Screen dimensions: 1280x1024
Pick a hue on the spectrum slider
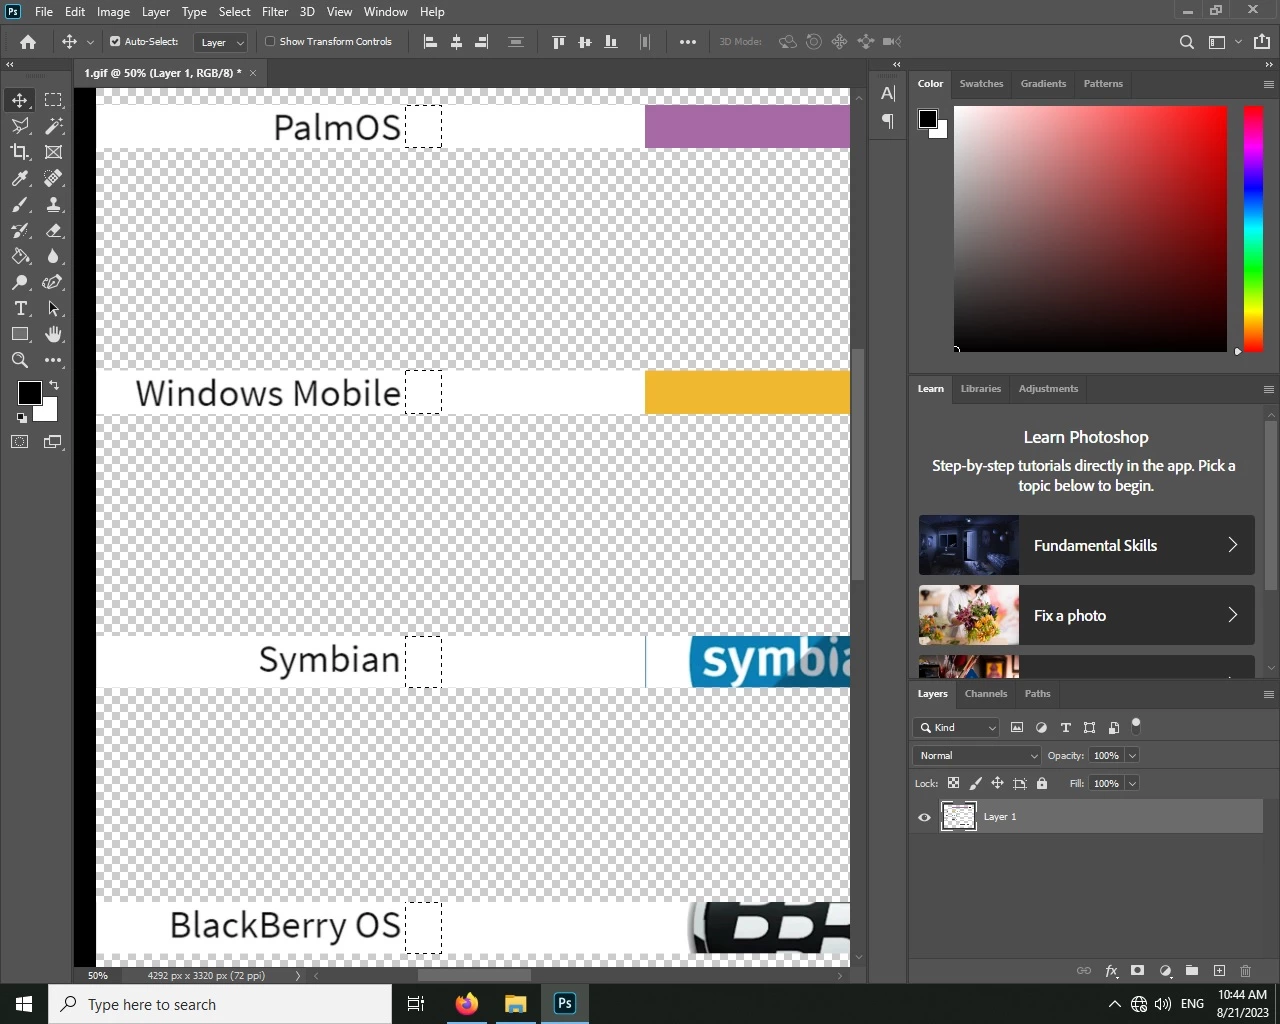[1253, 228]
